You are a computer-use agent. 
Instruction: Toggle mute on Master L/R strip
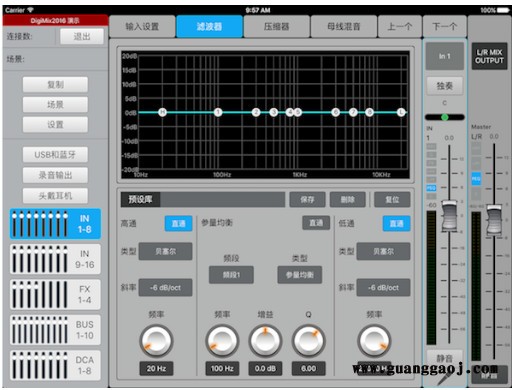click(489, 375)
